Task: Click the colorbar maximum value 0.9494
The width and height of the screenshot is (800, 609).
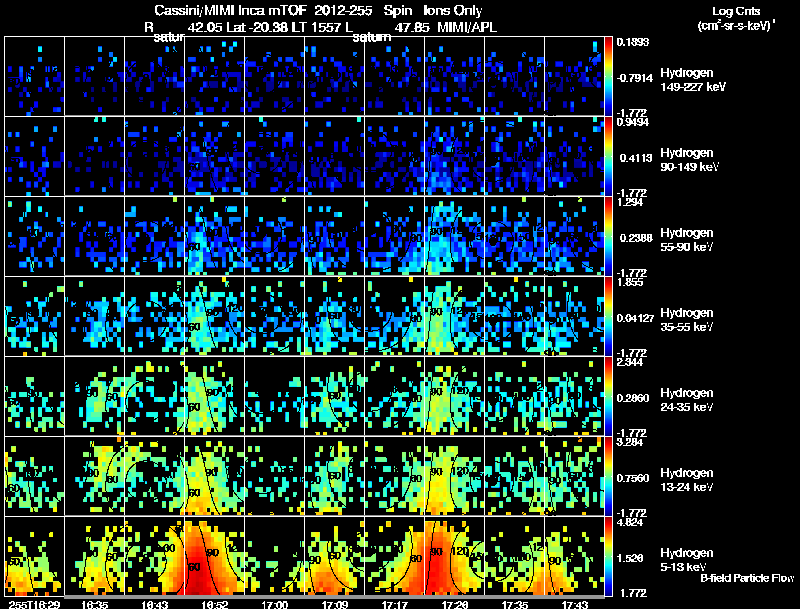Action: point(633,122)
